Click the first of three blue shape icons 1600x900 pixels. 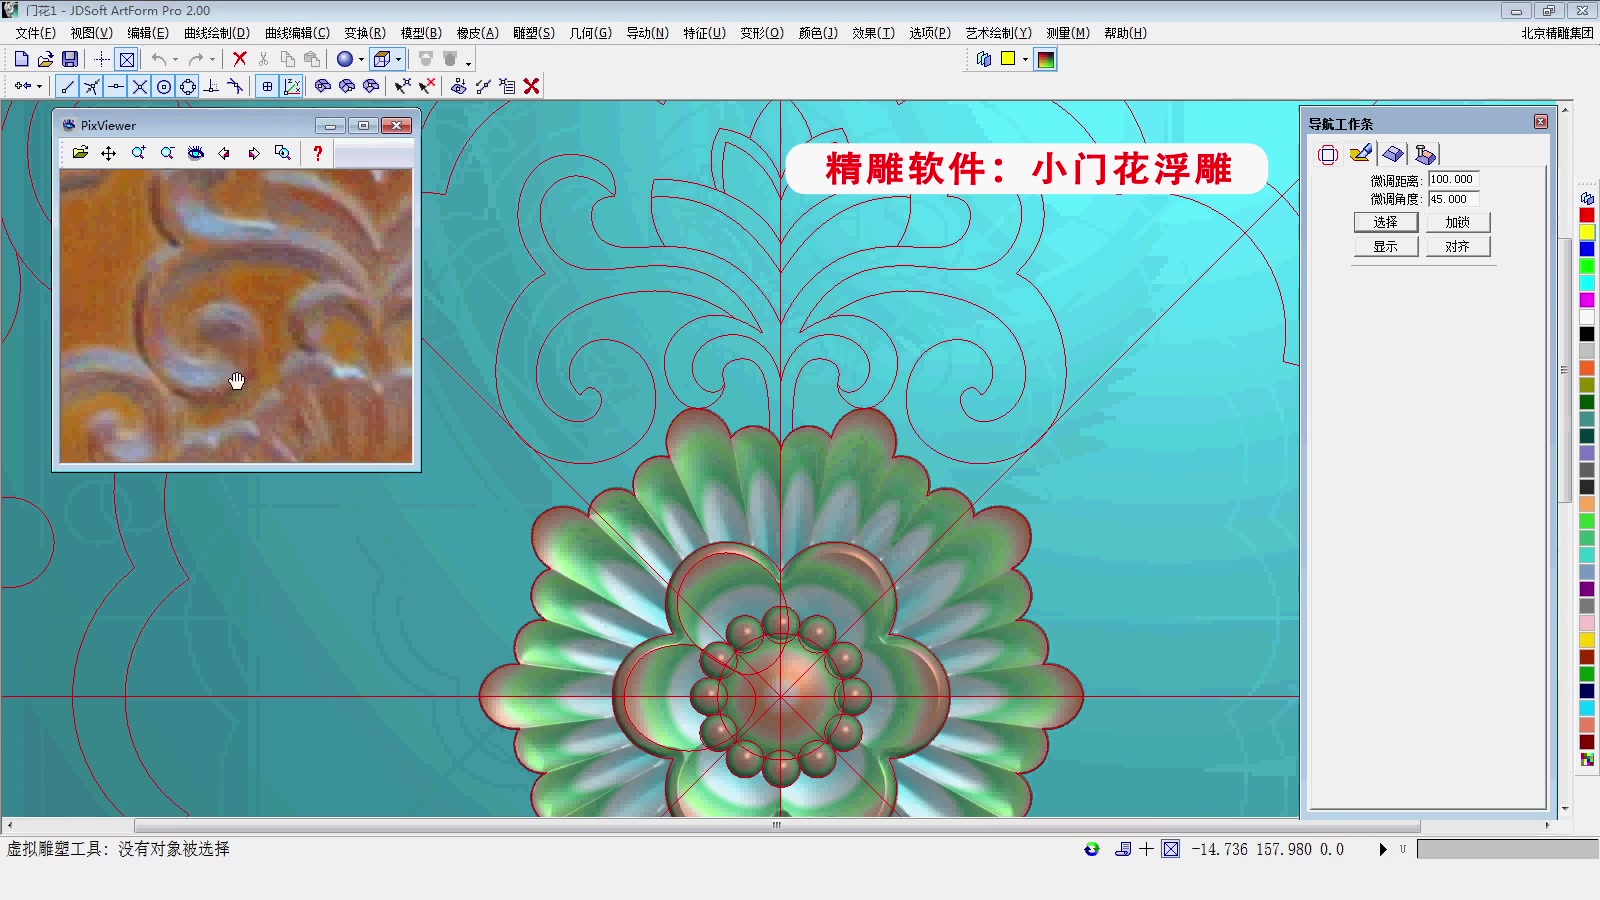(322, 86)
